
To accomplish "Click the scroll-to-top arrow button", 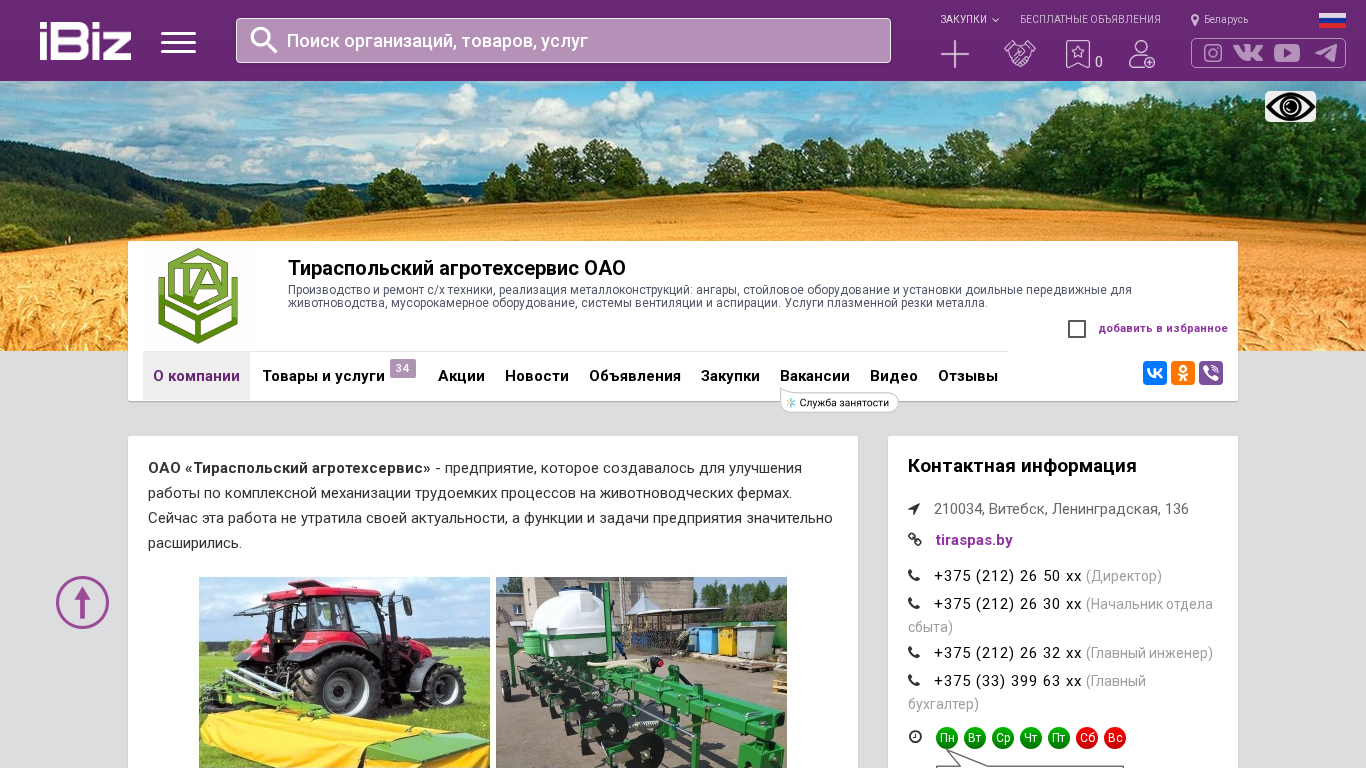I will (x=82, y=602).
